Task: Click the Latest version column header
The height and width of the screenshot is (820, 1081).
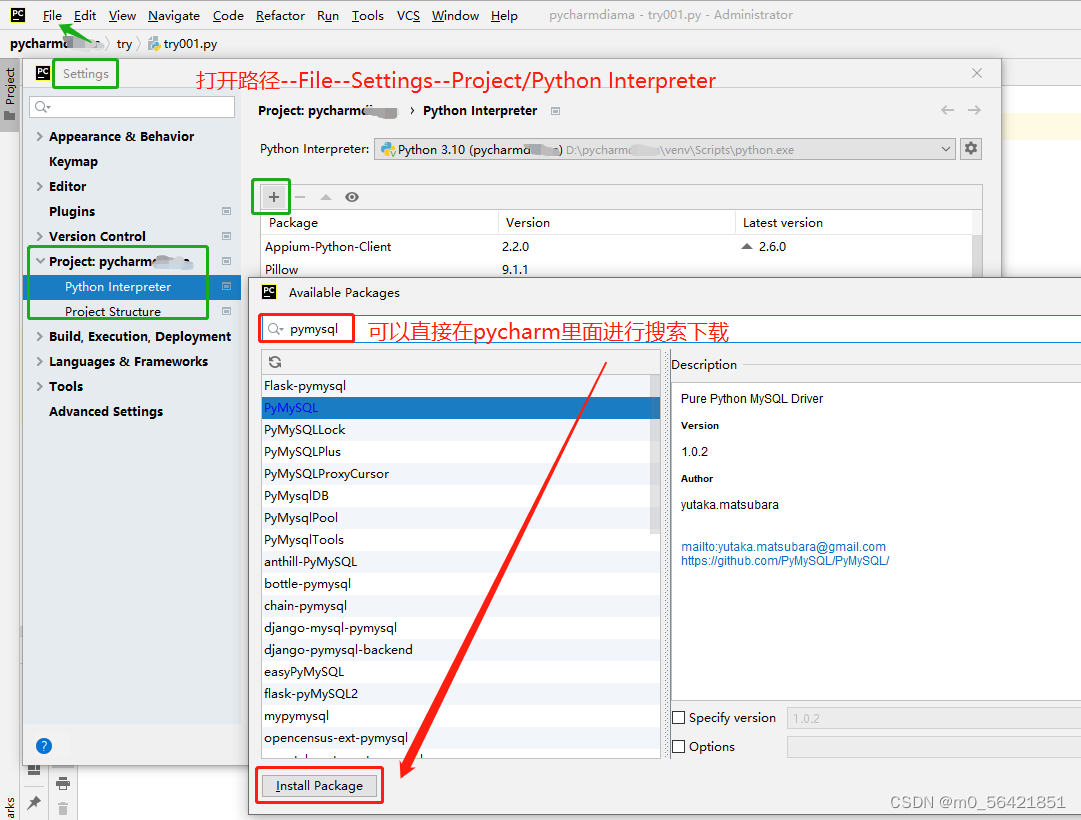Action: coord(853,223)
